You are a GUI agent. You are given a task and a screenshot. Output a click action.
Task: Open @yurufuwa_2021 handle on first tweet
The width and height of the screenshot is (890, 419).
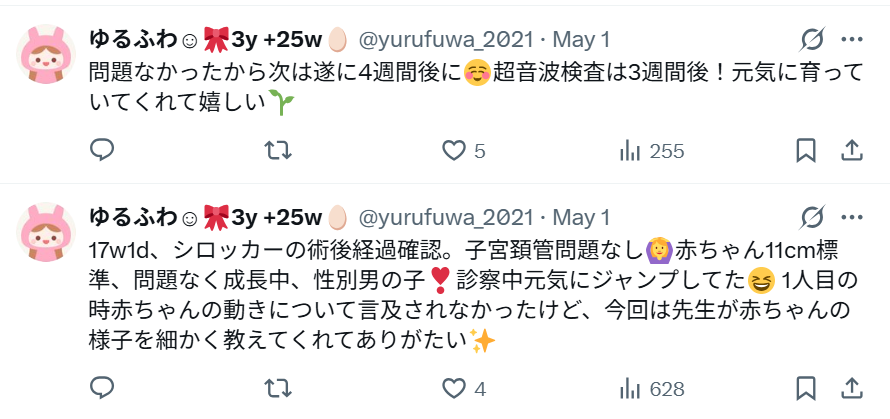[446, 40]
